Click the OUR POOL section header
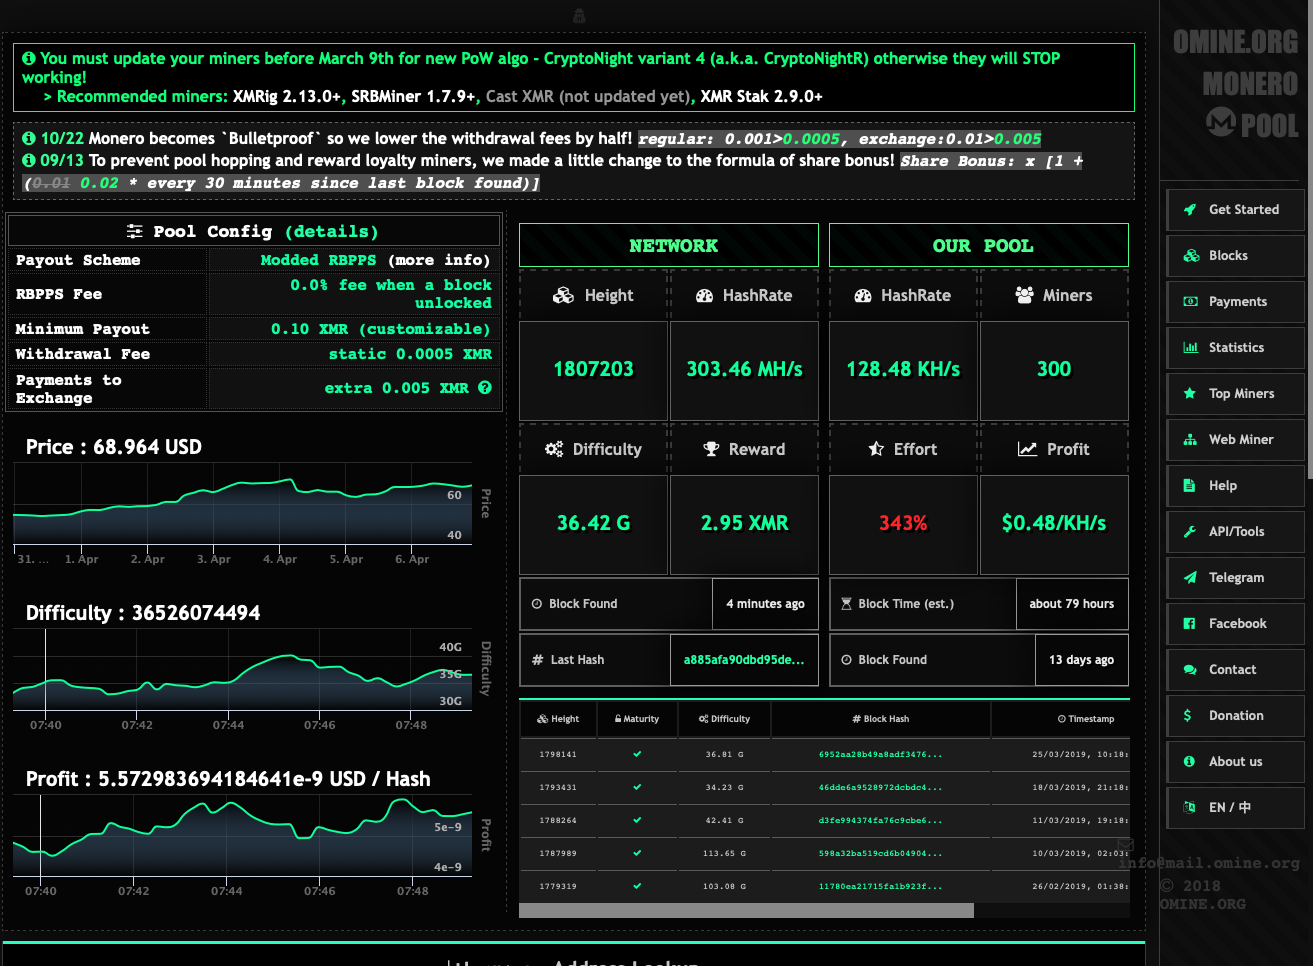The height and width of the screenshot is (966, 1313). click(979, 245)
